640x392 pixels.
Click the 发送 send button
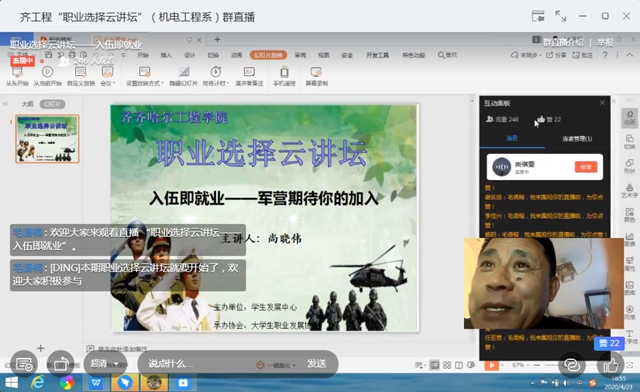317,363
